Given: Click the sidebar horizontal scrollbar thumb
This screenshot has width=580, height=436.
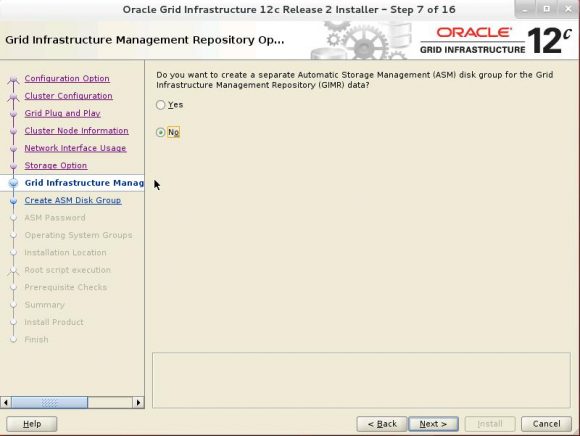Looking at the screenshot, I should pyautogui.click(x=50, y=402).
